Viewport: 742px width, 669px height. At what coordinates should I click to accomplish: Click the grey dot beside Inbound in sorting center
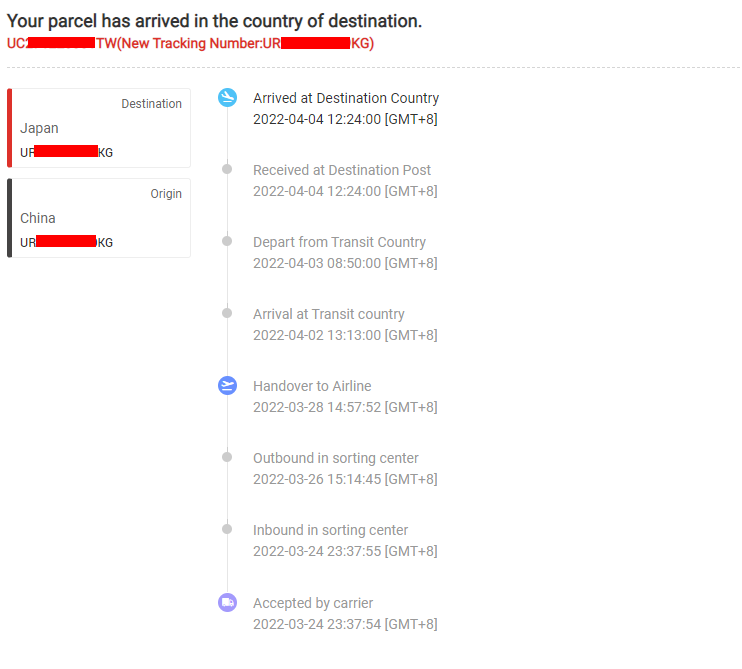pyautogui.click(x=227, y=529)
